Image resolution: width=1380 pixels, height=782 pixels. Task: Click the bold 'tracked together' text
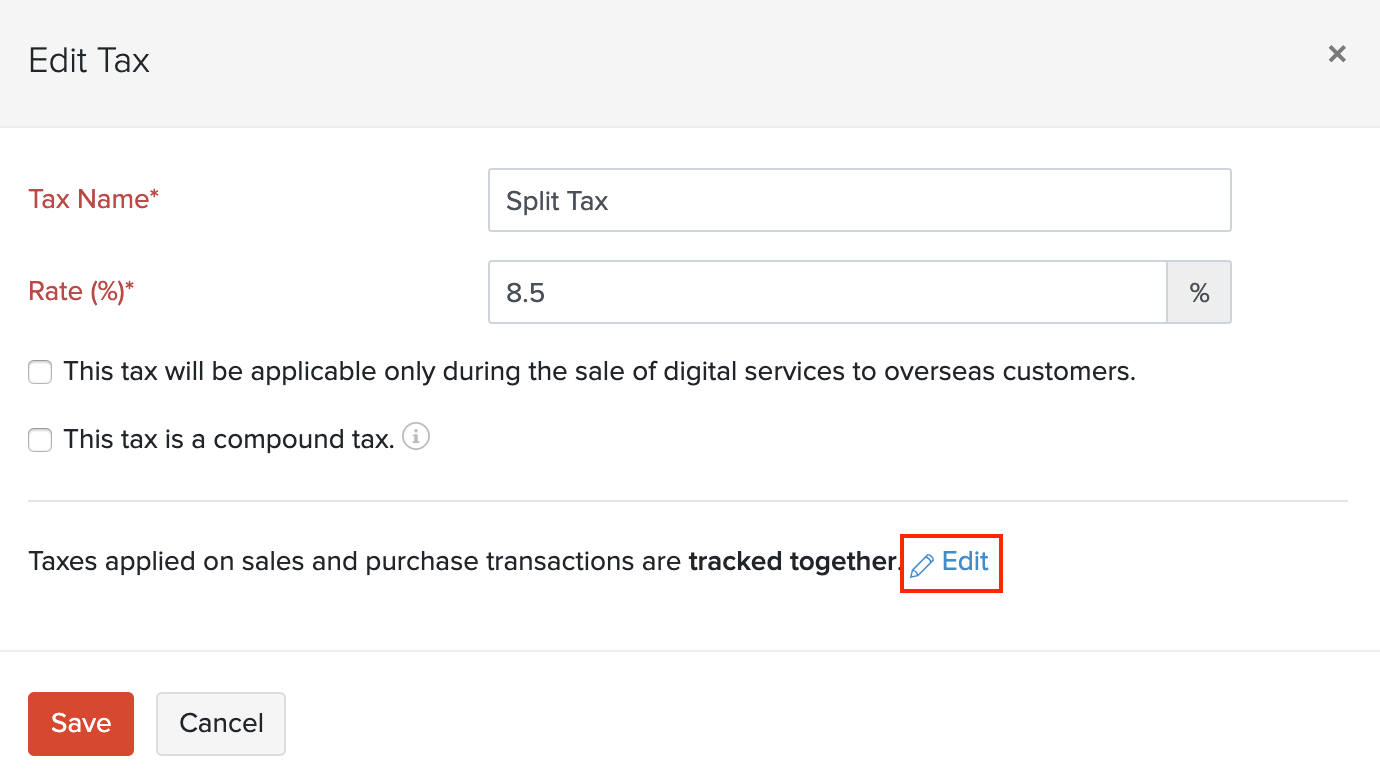tap(794, 562)
